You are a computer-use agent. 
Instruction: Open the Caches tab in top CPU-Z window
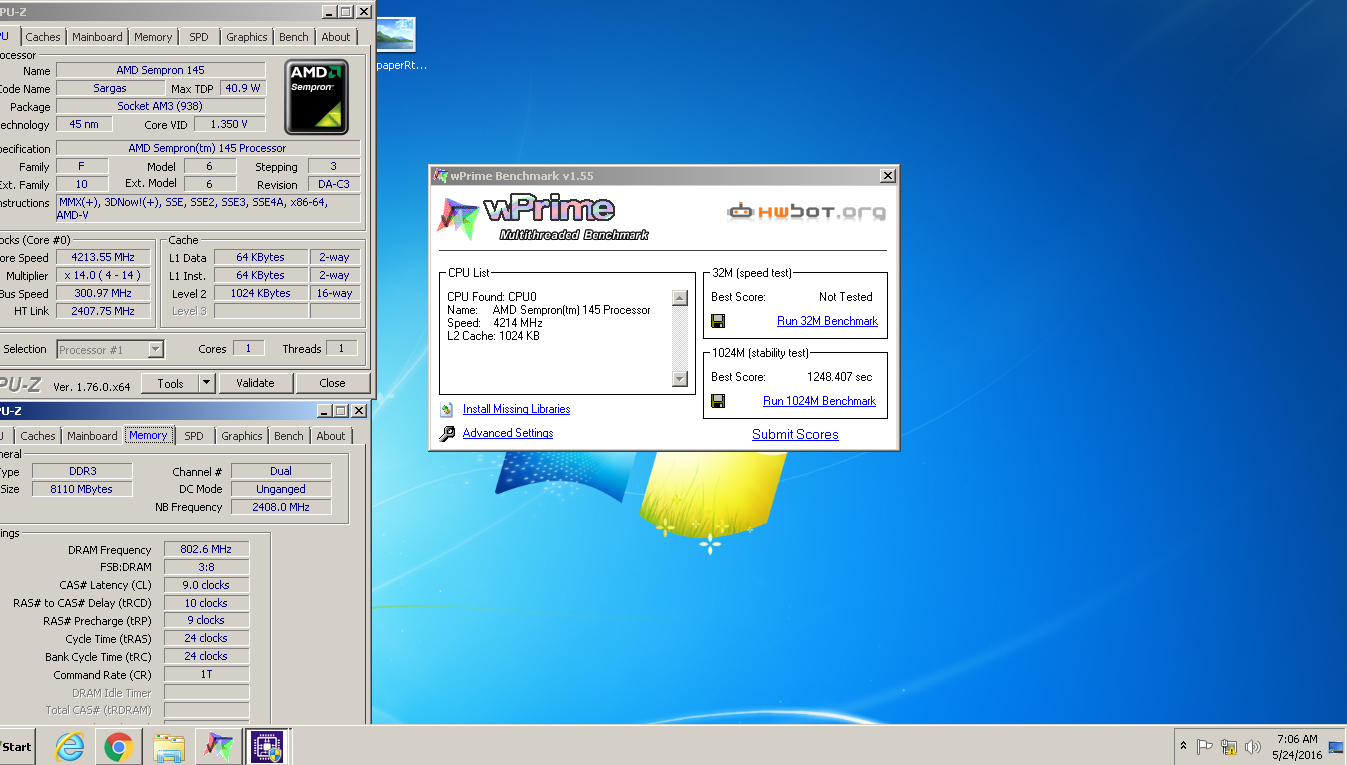pos(43,37)
